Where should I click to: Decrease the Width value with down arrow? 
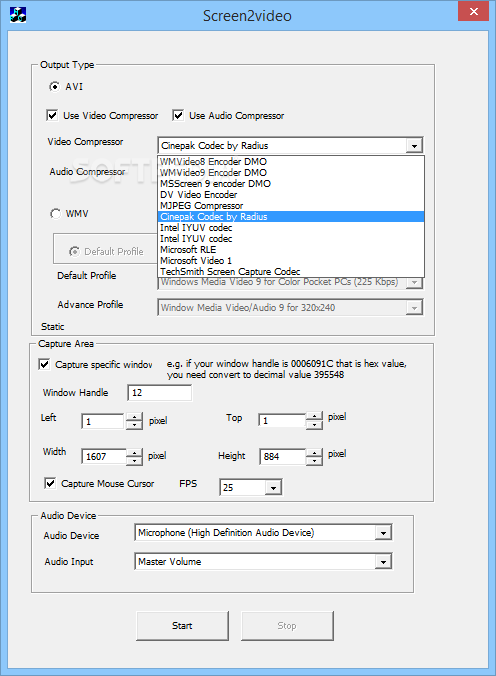pyautogui.click(x=134, y=461)
